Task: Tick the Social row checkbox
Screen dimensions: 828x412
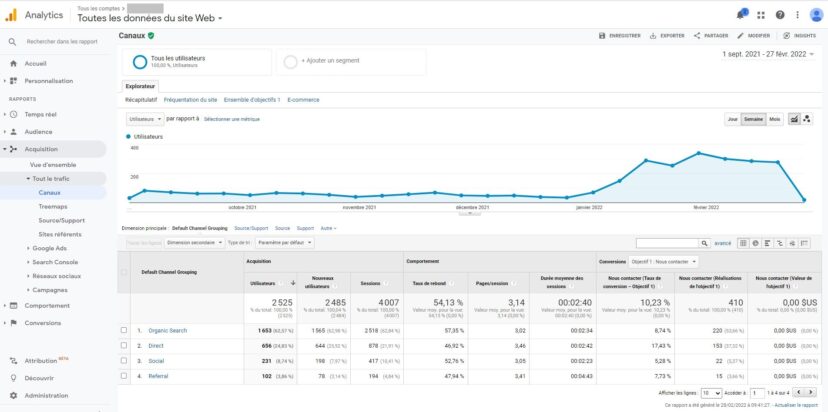Action: [124, 361]
